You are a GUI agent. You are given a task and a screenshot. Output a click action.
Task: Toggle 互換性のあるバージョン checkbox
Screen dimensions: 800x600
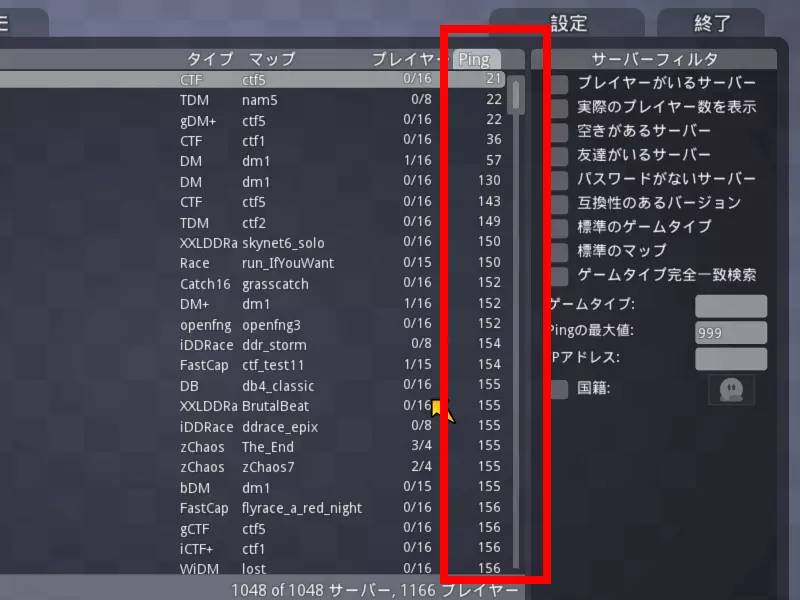click(x=560, y=204)
